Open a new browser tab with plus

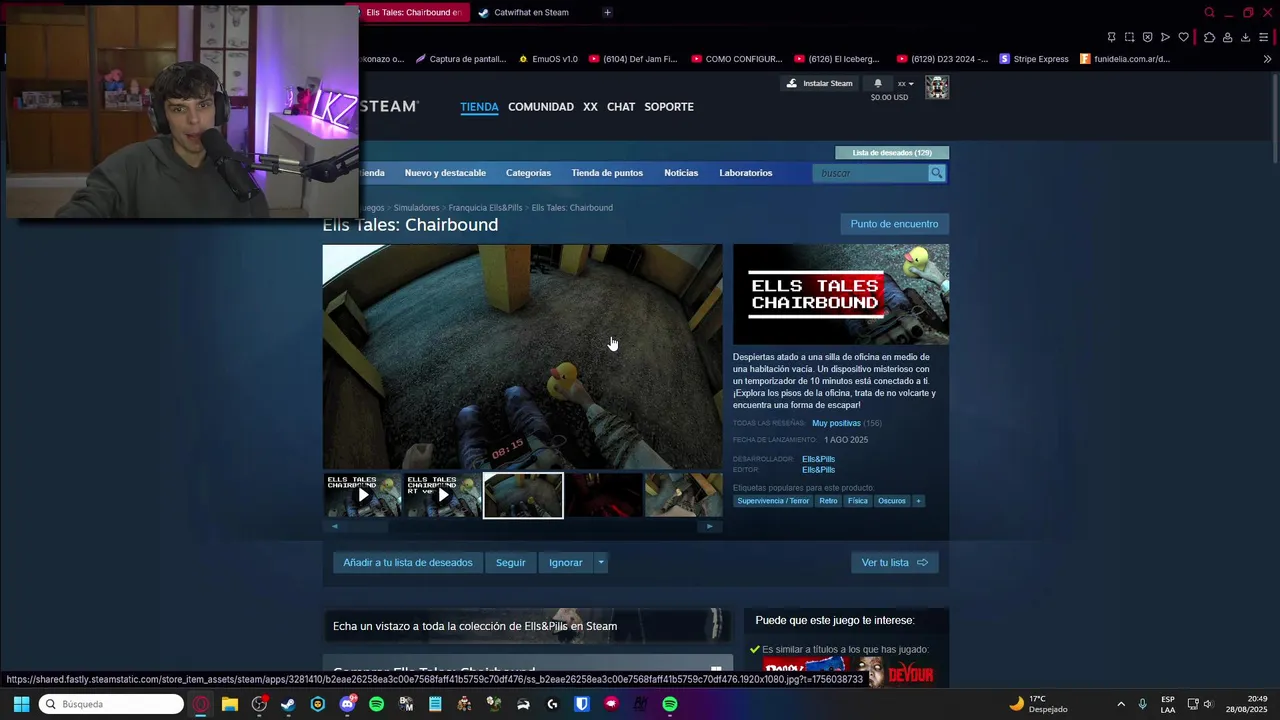[x=607, y=12]
